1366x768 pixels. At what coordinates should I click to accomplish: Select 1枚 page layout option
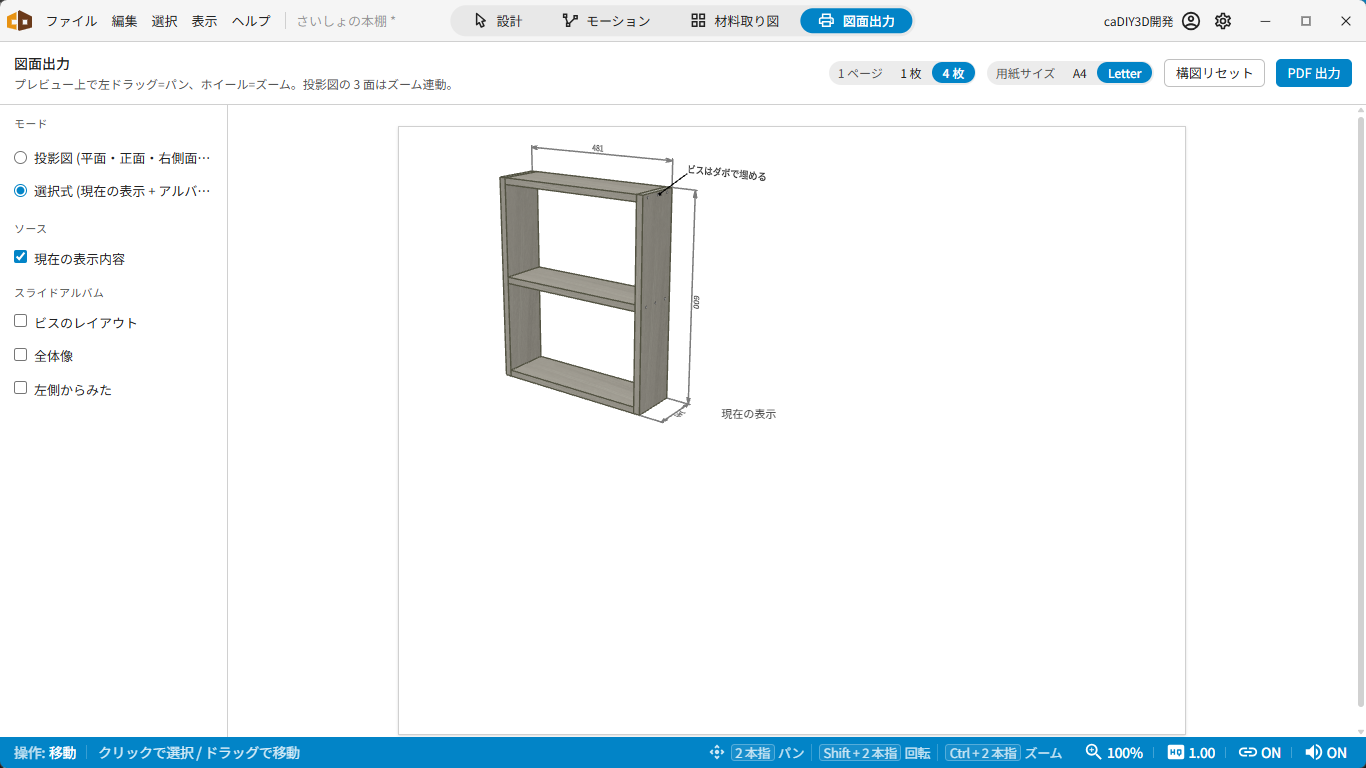point(911,73)
